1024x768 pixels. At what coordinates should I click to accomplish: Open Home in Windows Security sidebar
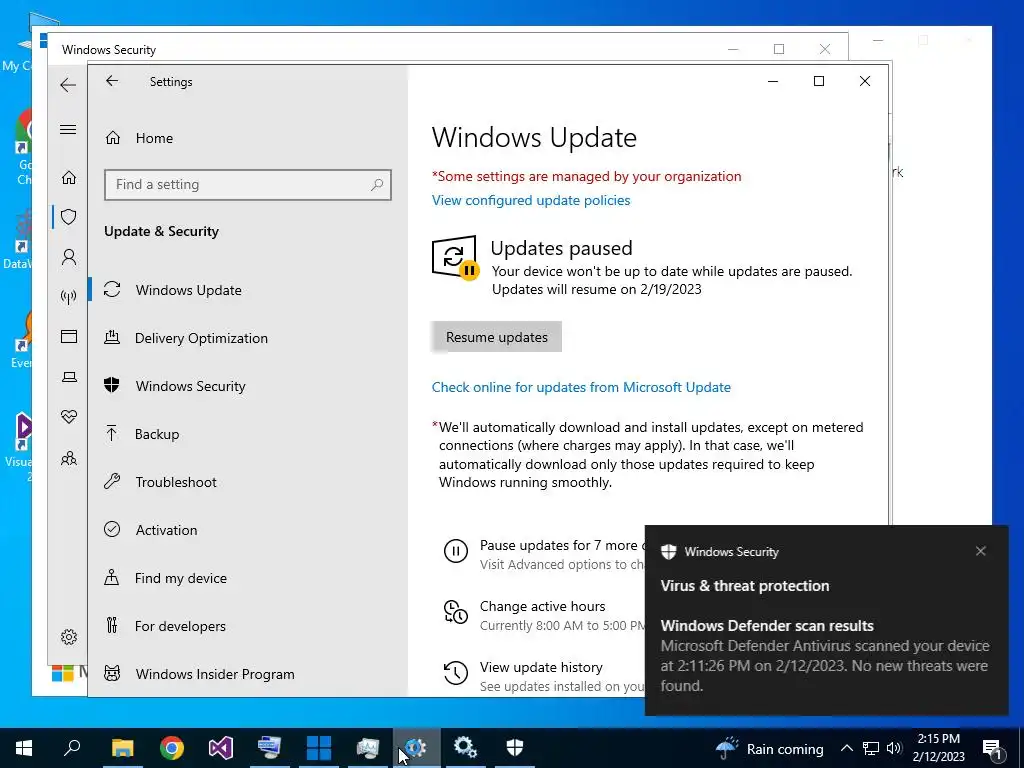69,178
